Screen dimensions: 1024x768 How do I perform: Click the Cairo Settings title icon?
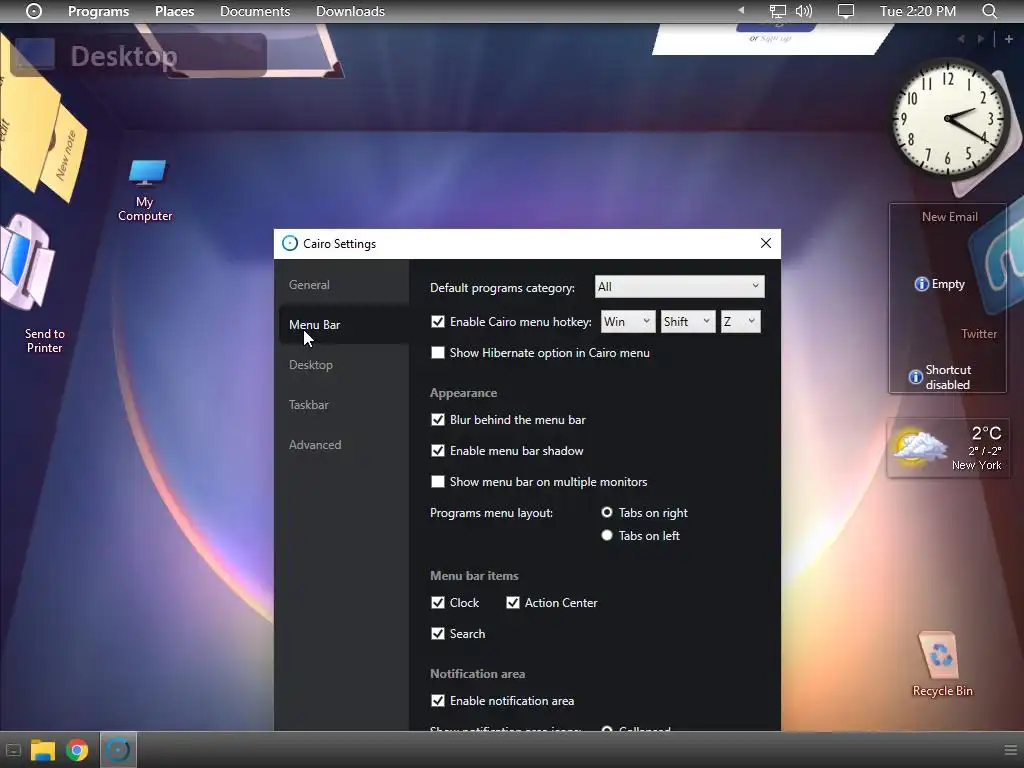point(289,243)
